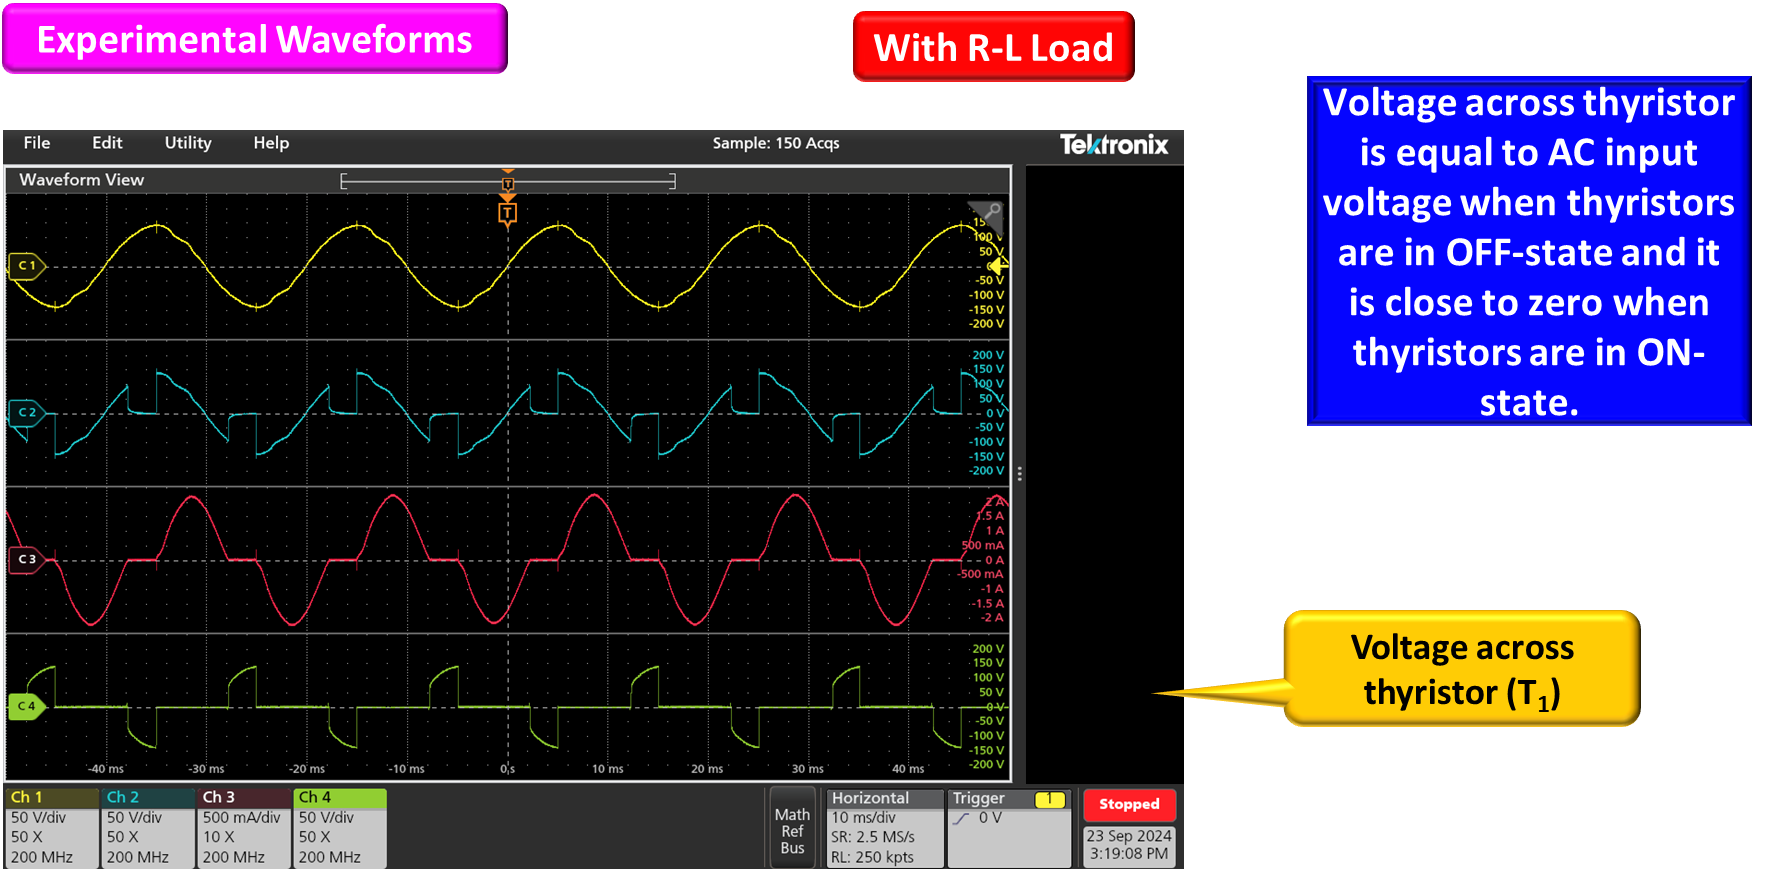This screenshot has height=869, width=1768.
Task: Toggle the Ch 3 channel badge
Action: (243, 827)
